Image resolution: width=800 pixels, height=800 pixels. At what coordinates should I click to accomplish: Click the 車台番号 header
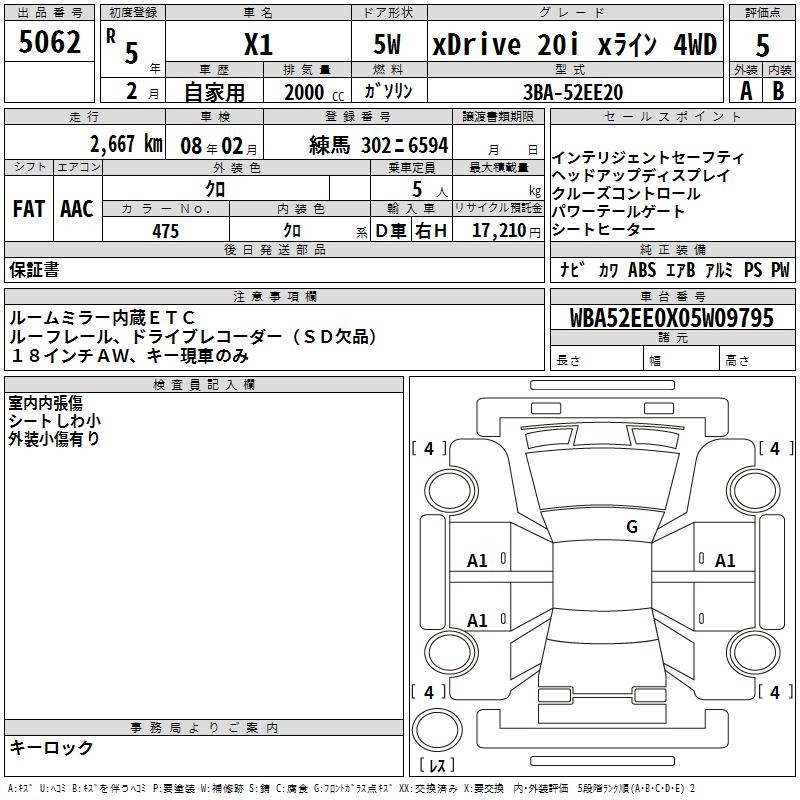pyautogui.click(x=672, y=296)
